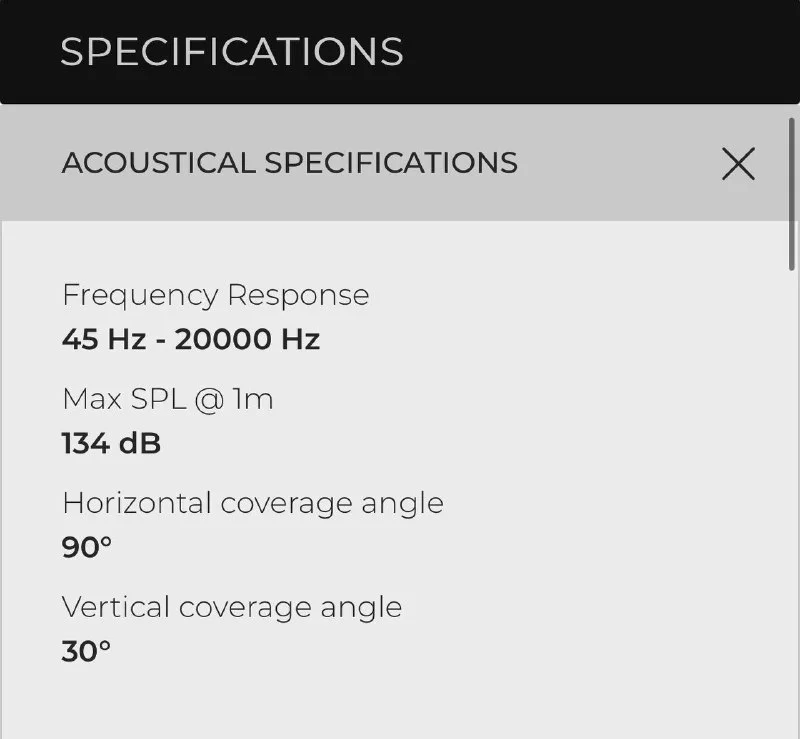Click the 20000 Hz upper frequency value
The image size is (800, 739).
[247, 339]
